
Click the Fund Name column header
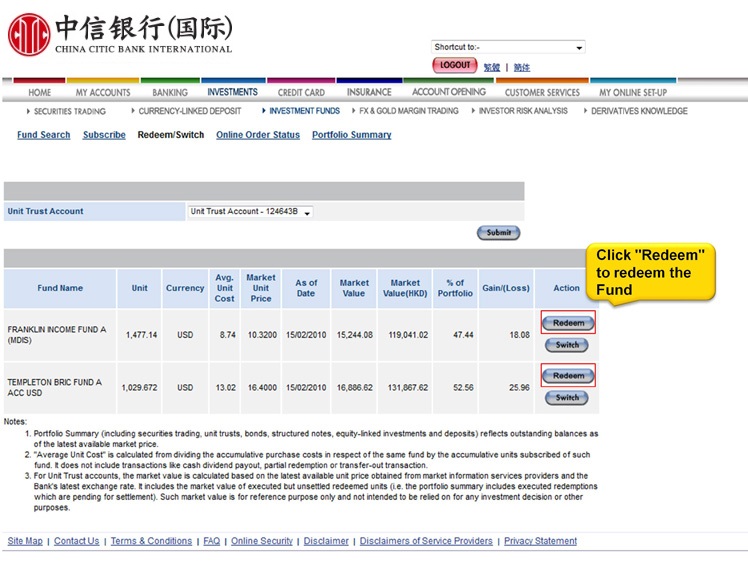coord(60,288)
